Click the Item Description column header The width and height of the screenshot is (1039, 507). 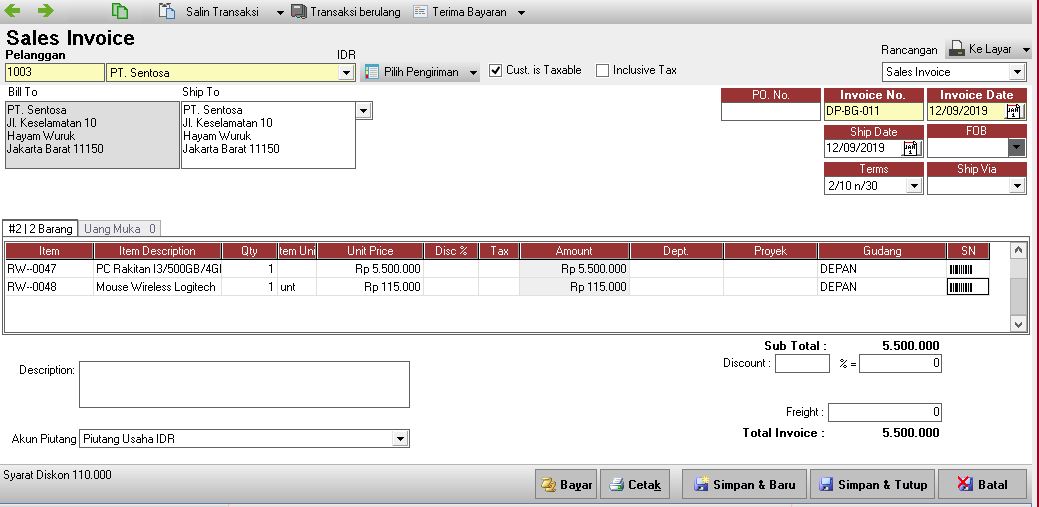(x=158, y=251)
